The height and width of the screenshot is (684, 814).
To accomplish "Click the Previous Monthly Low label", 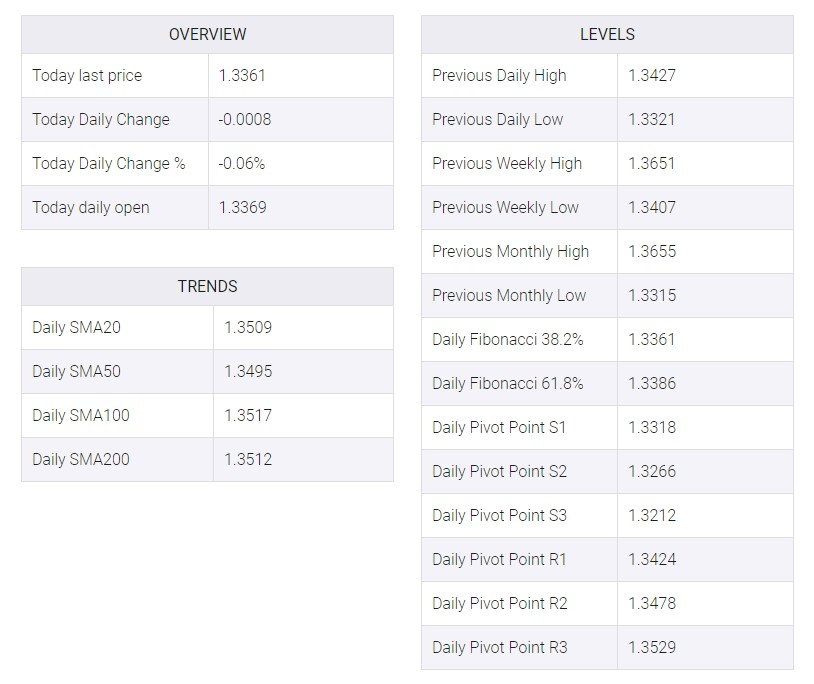I will pos(509,295).
